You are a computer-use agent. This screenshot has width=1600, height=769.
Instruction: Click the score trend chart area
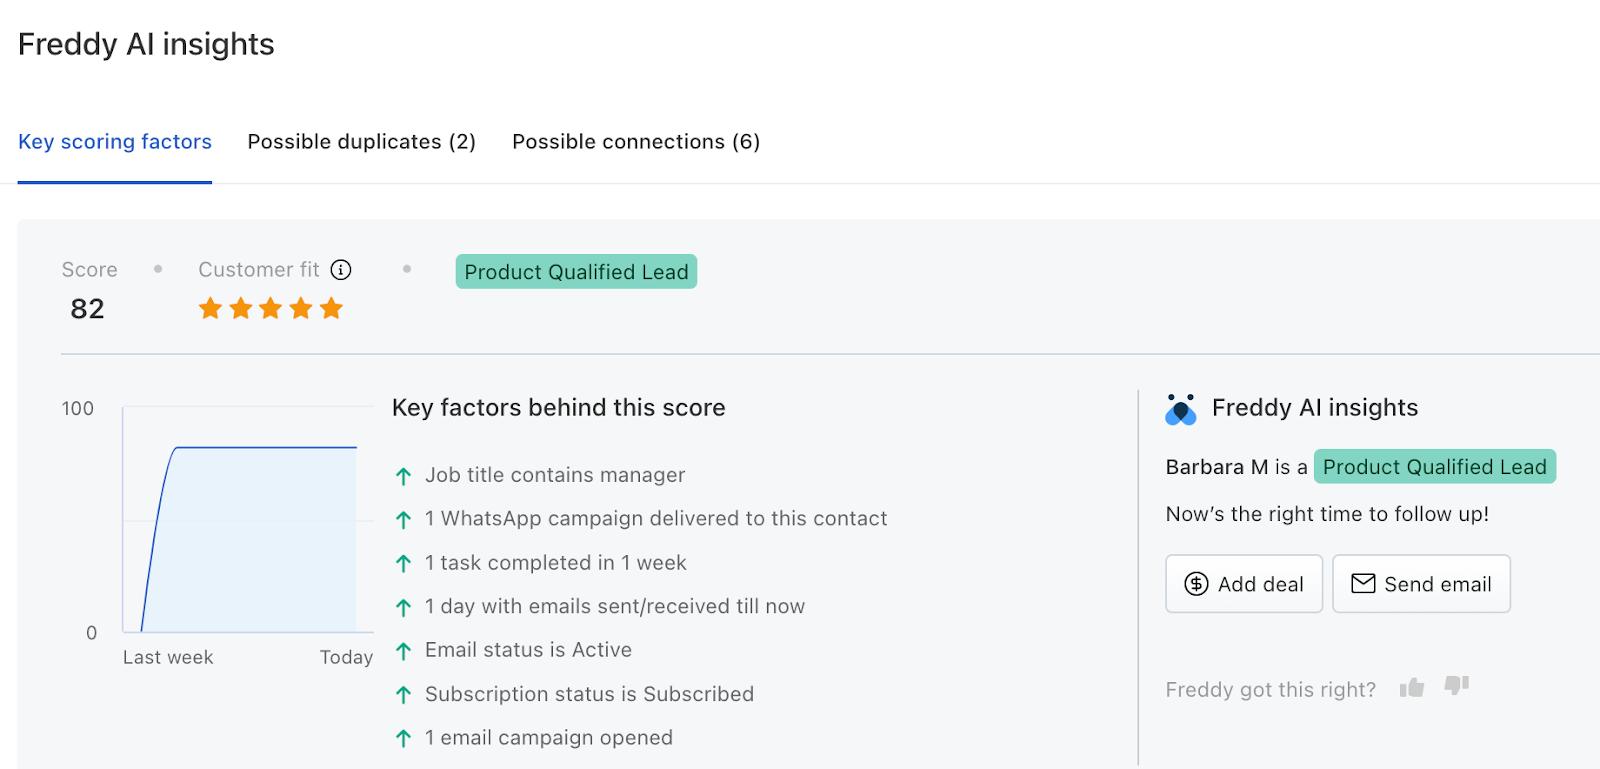[x=248, y=520]
